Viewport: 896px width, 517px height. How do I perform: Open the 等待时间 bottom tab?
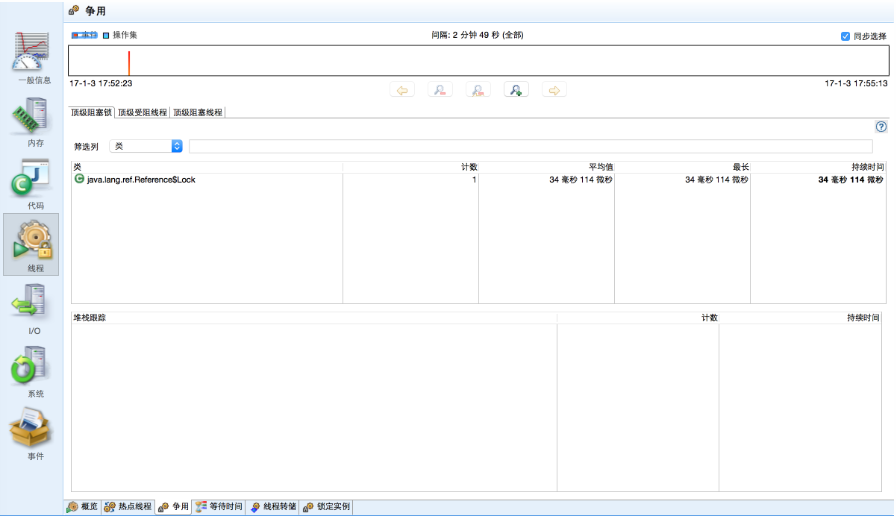(x=219, y=507)
